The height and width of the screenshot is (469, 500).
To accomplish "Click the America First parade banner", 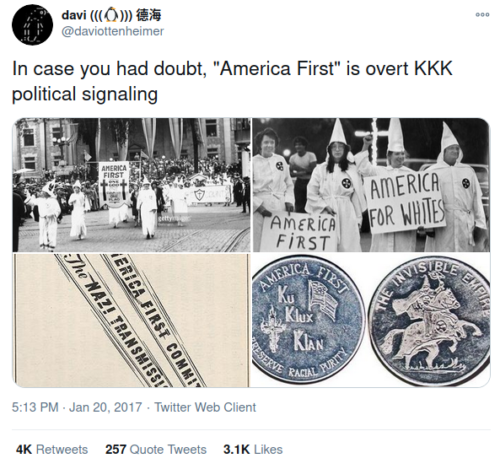I will coord(114,183).
